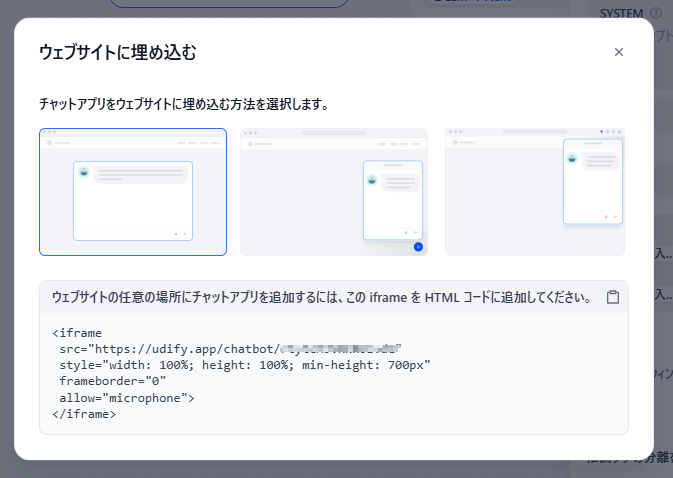Click robot avatar in the browser-extension preview
Screen dimensions: 673x478
572,158
